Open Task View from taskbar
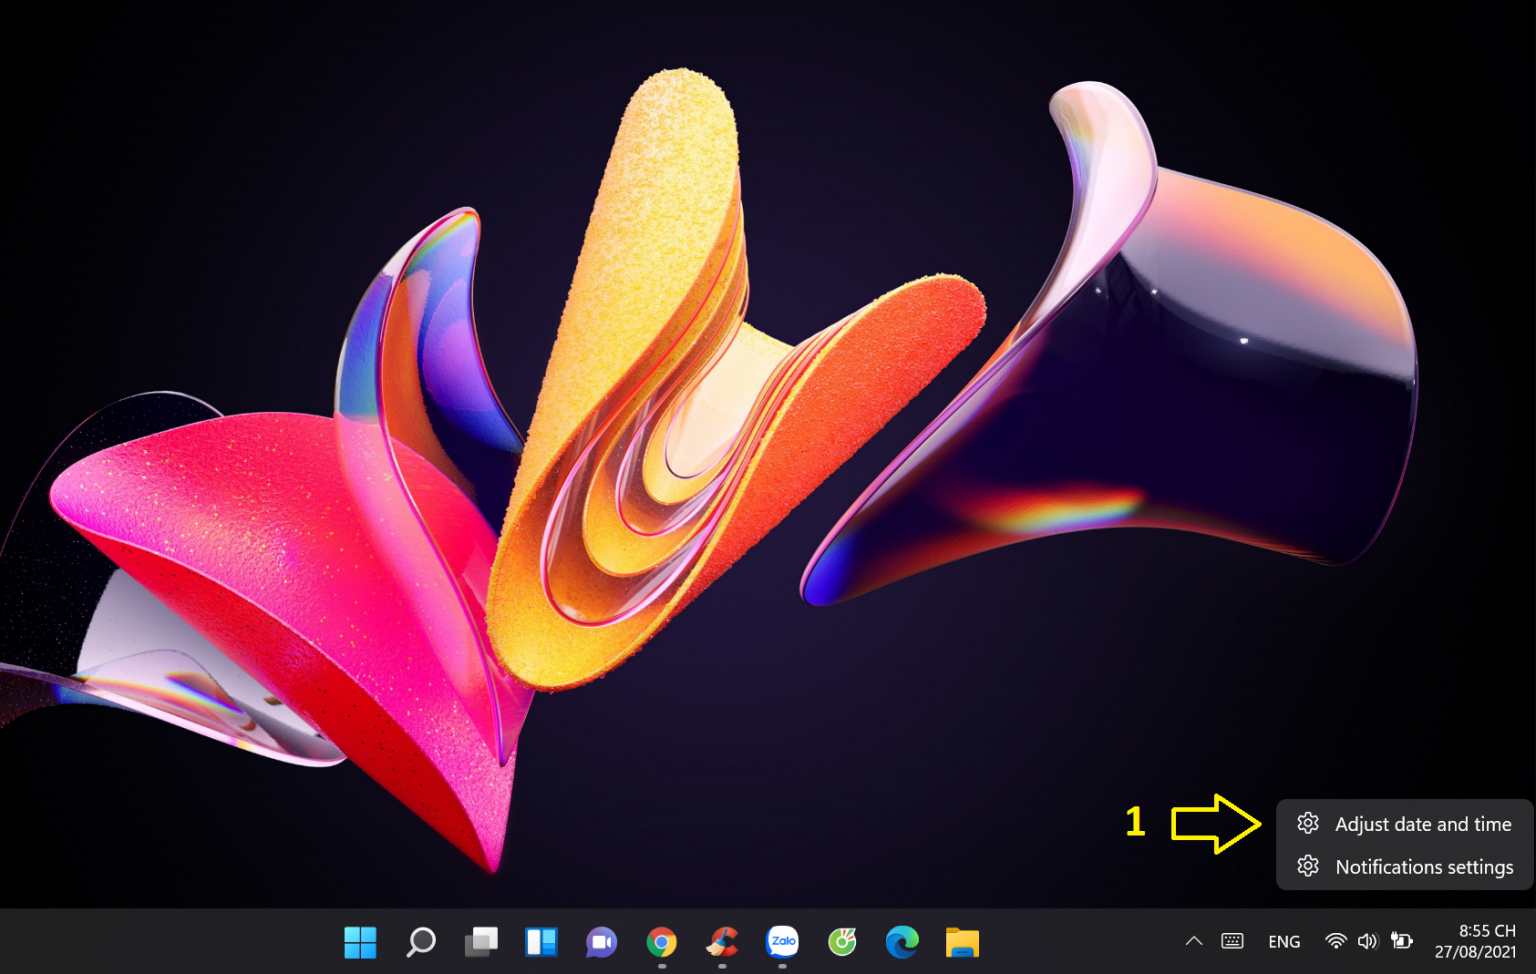Viewport: 1536px width, 974px height. pos(481,942)
